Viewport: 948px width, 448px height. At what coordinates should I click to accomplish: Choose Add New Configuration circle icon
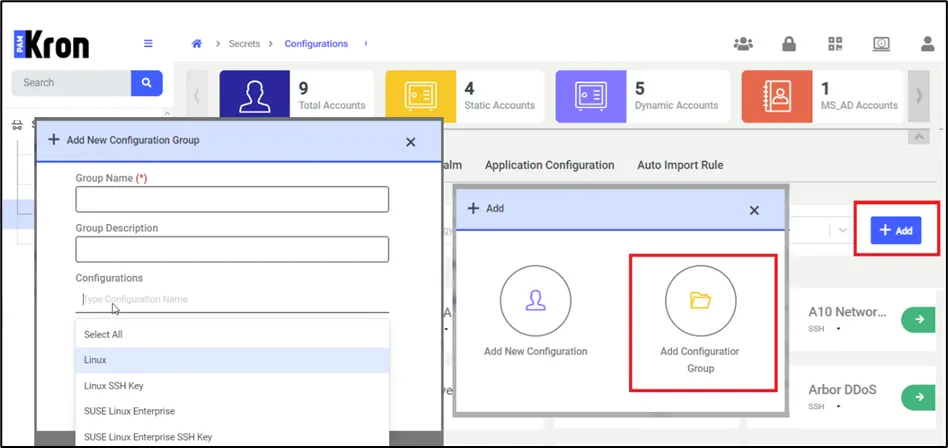point(535,300)
